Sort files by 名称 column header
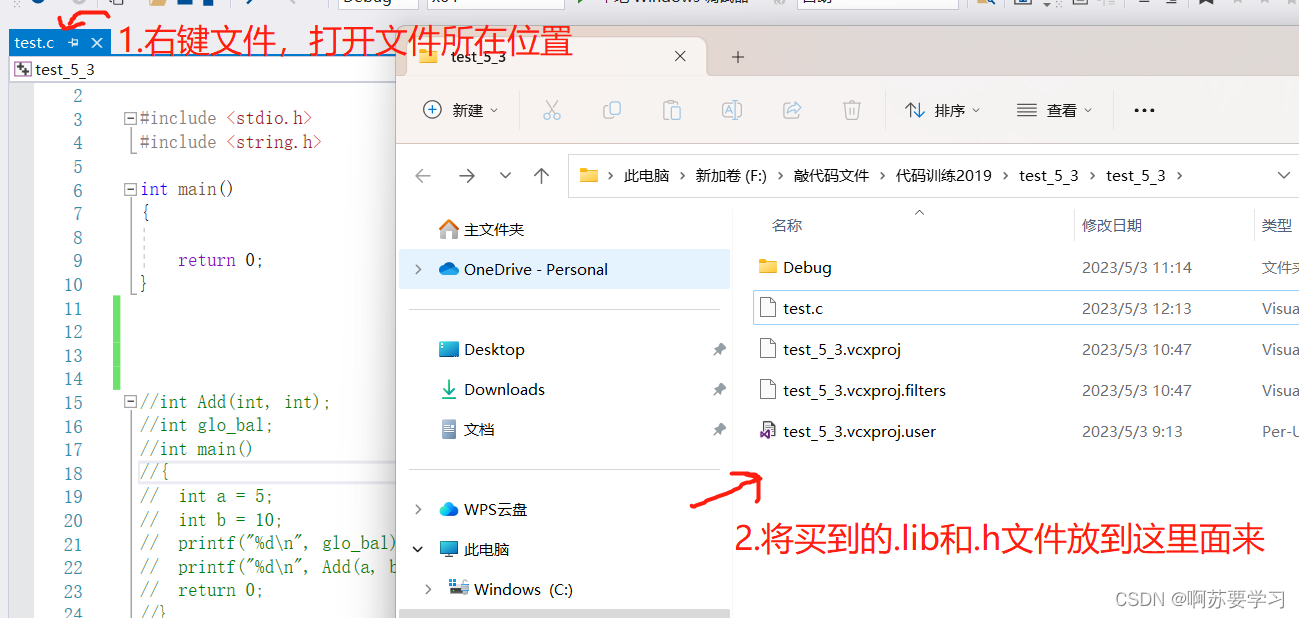 pos(787,226)
